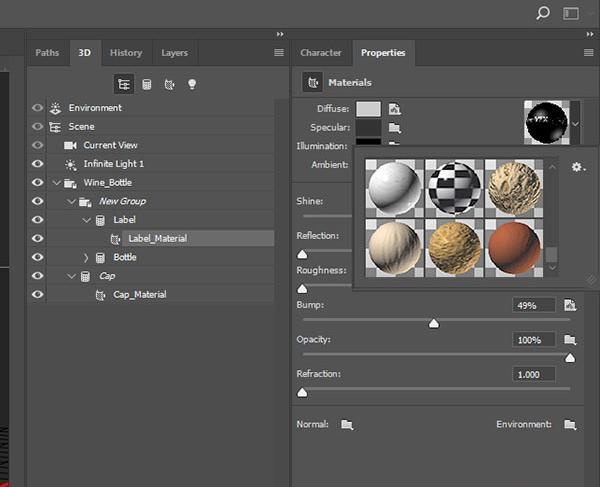Click the Current View camera icon
The width and height of the screenshot is (600, 487).
click(70, 145)
